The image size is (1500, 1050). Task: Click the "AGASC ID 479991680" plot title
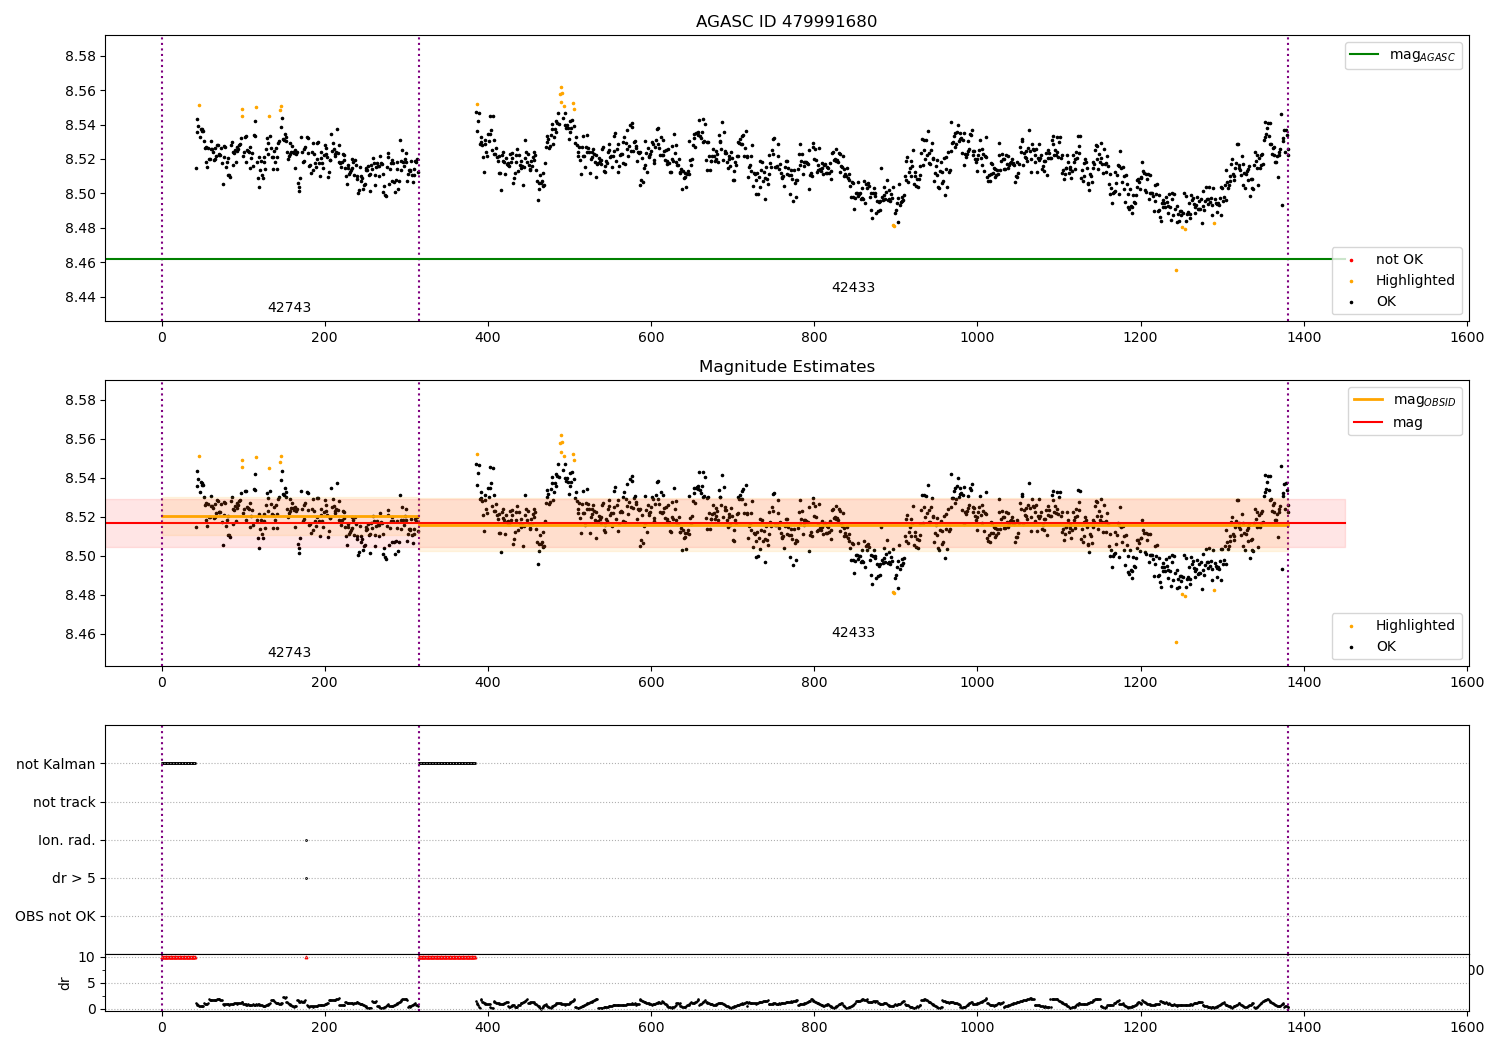pyautogui.click(x=786, y=22)
